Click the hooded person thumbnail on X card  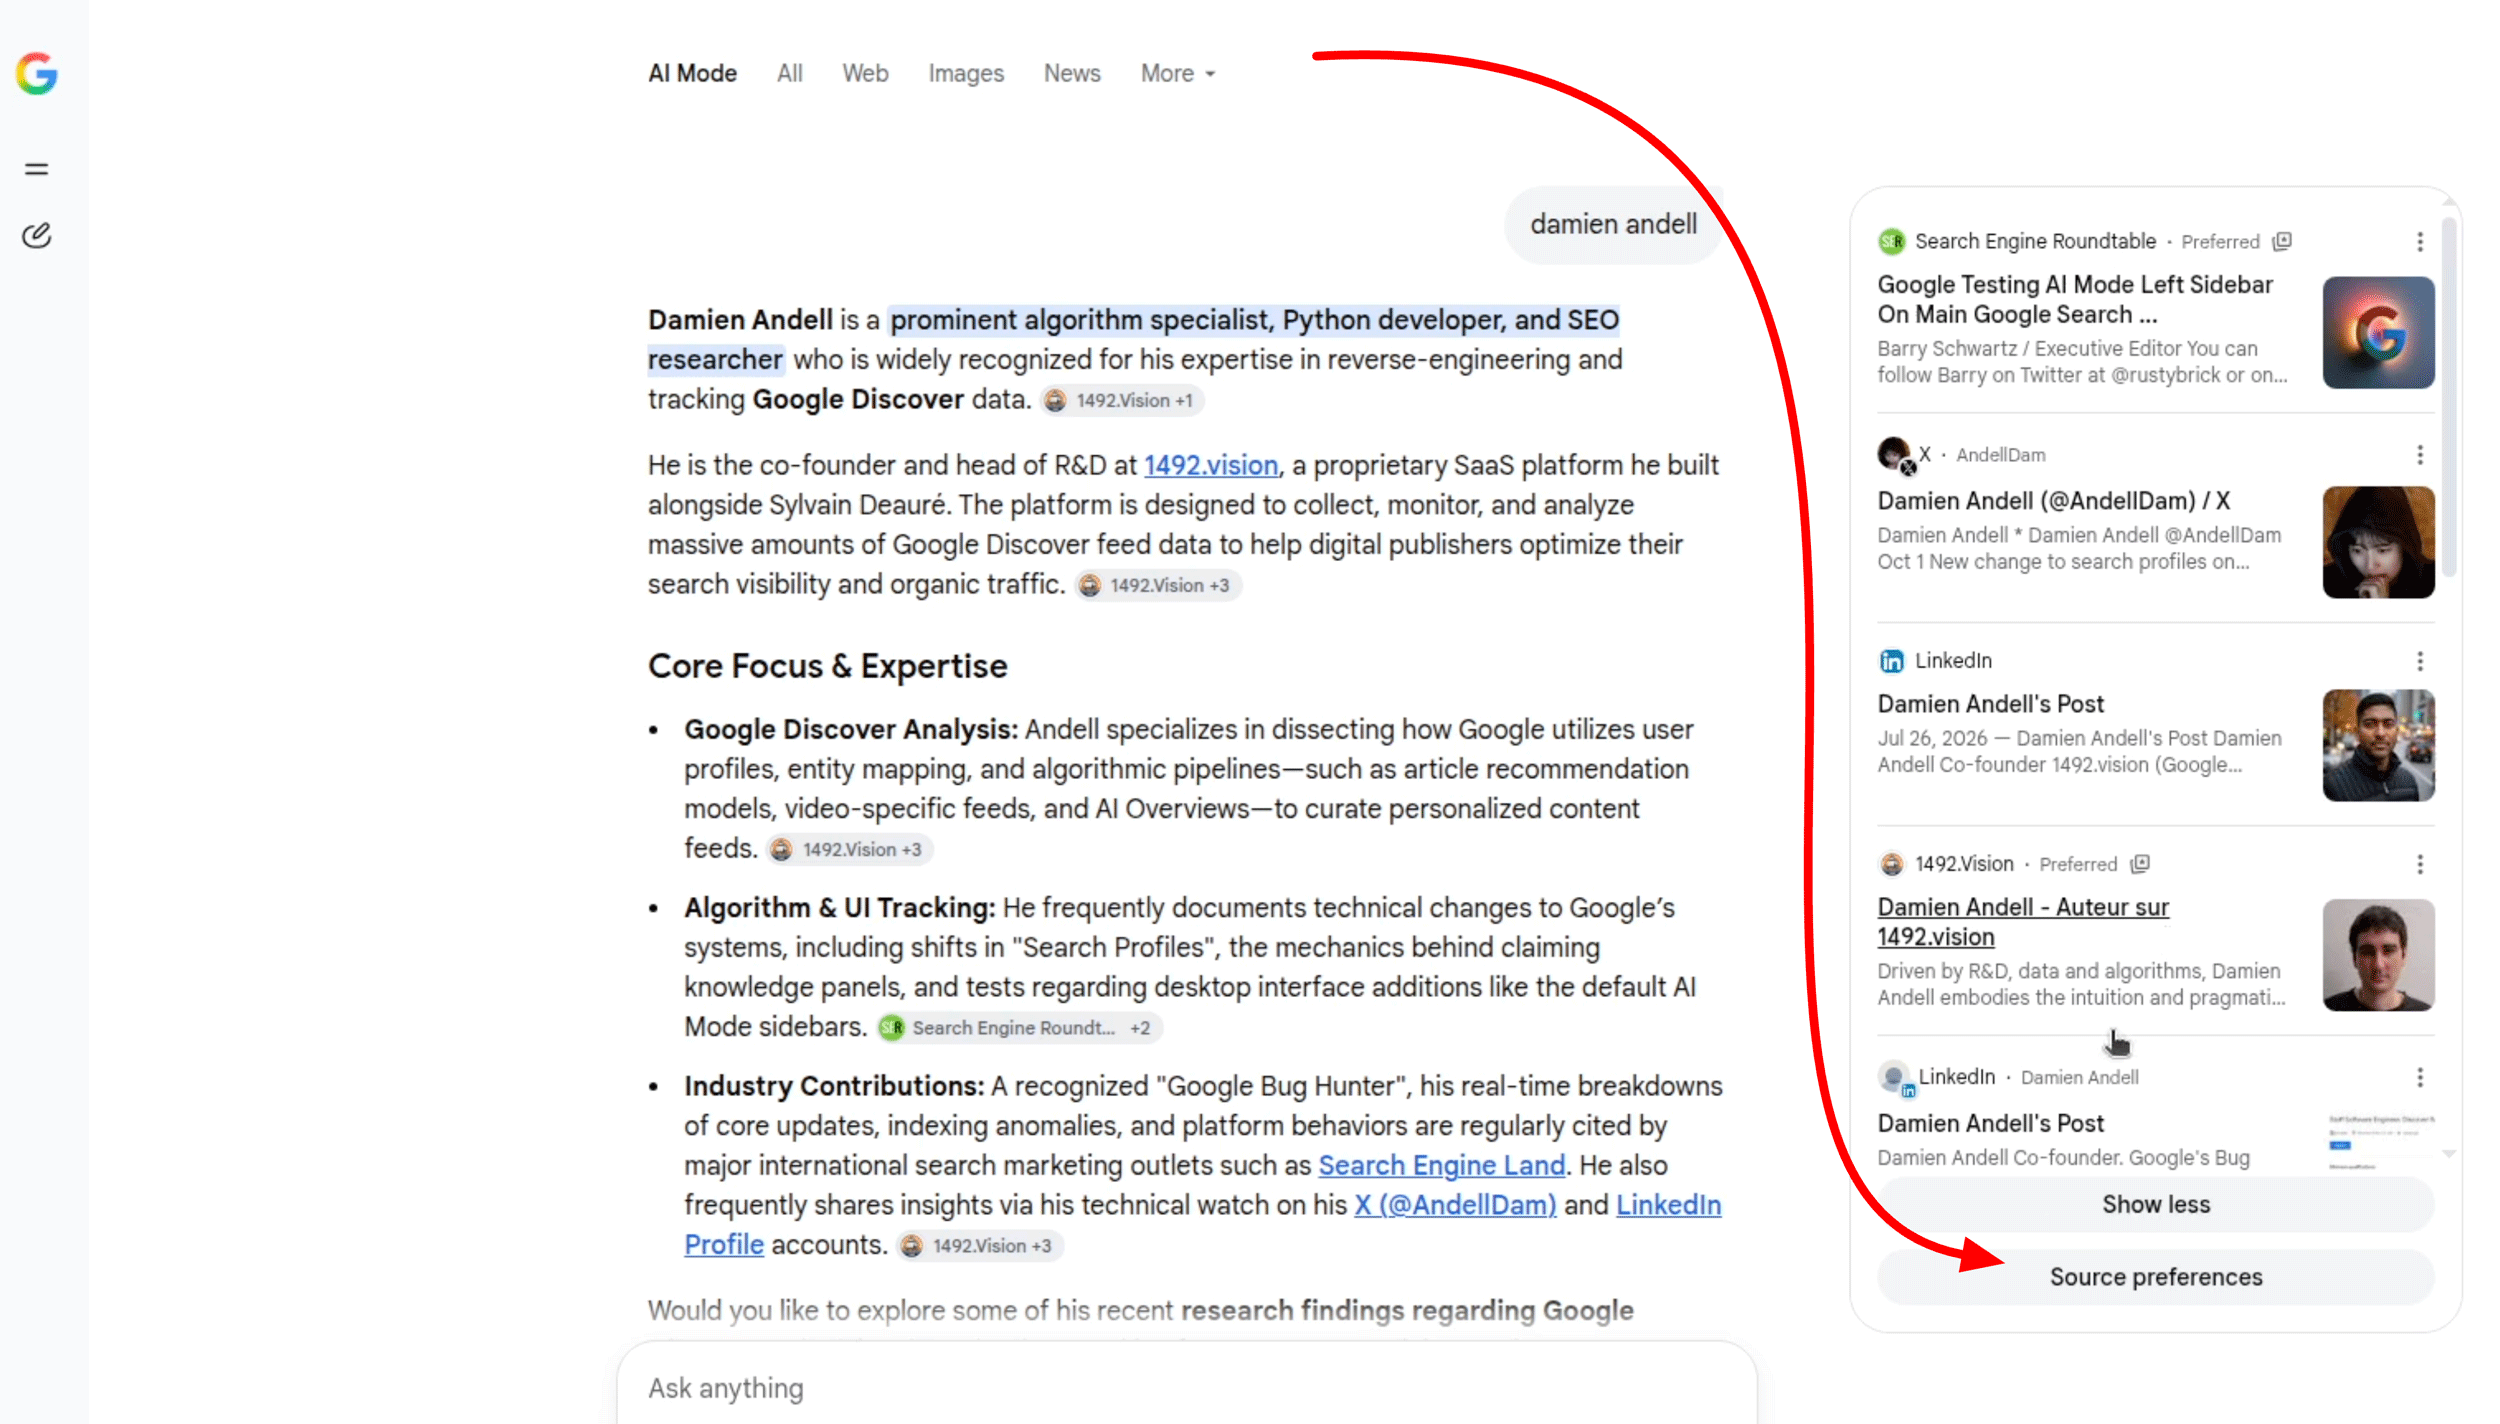(x=2378, y=542)
